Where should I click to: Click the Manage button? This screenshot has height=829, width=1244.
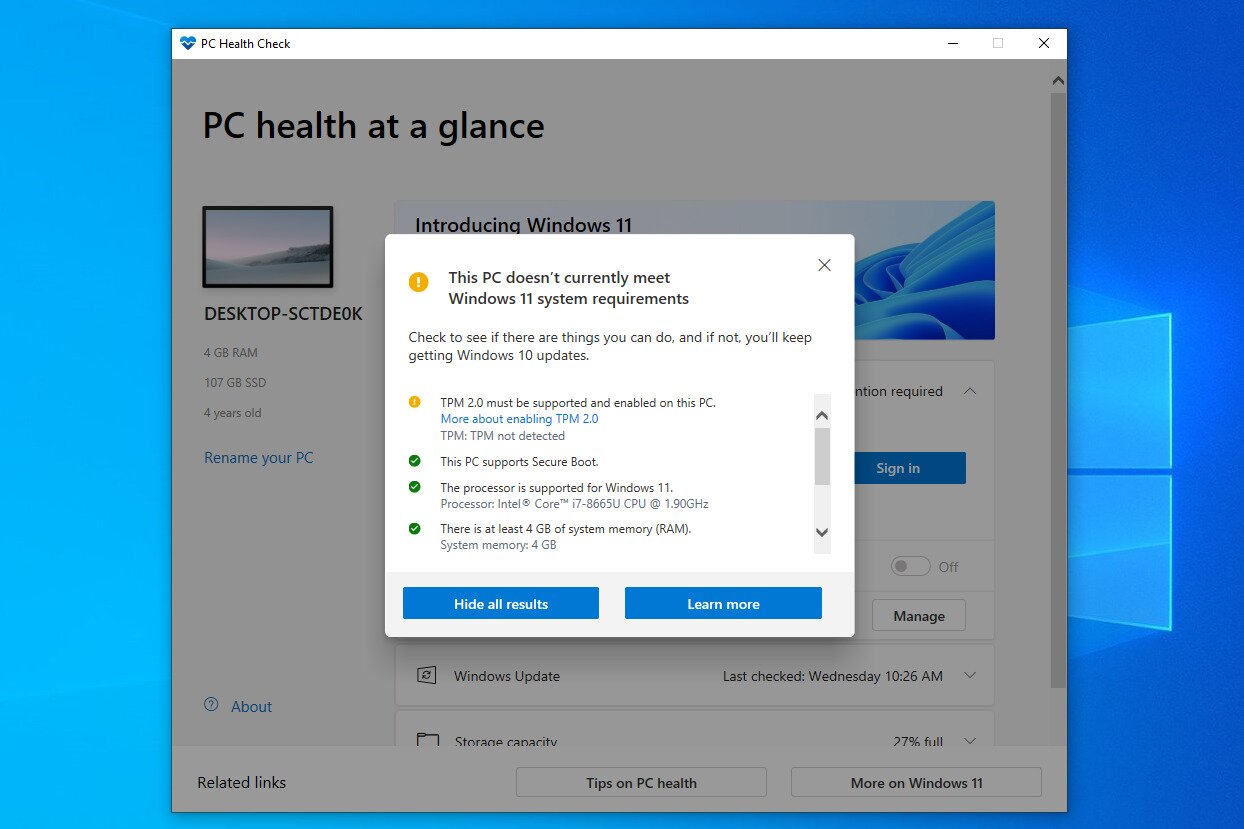[919, 616]
